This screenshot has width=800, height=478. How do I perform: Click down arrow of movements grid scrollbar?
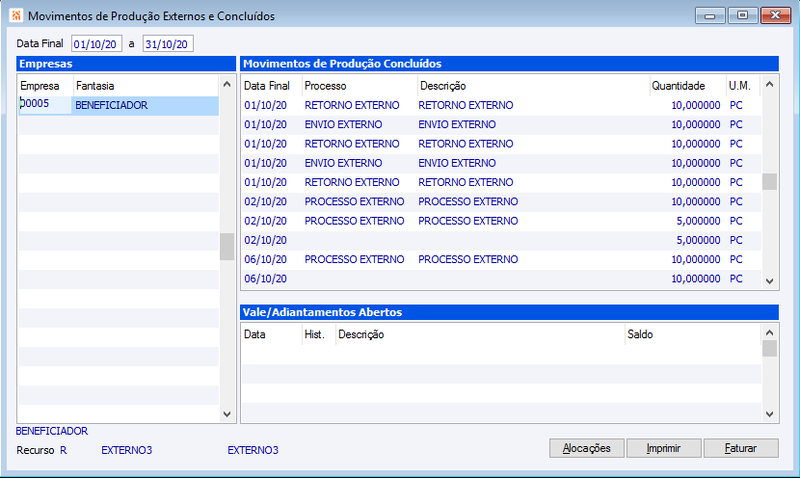pyautogui.click(x=770, y=281)
